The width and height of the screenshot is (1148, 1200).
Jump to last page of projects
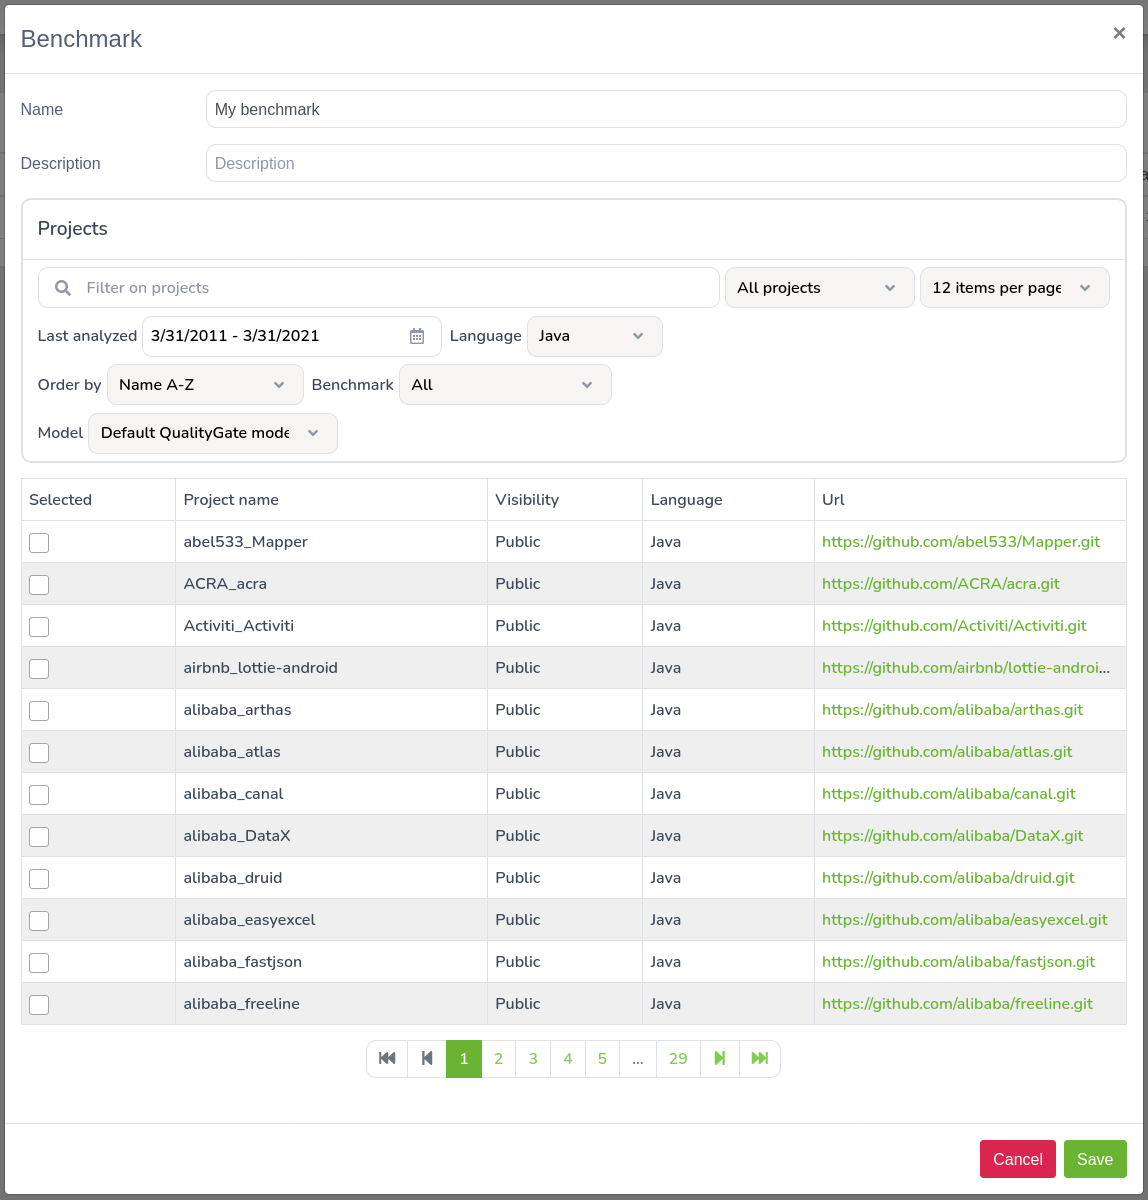[x=760, y=1059]
